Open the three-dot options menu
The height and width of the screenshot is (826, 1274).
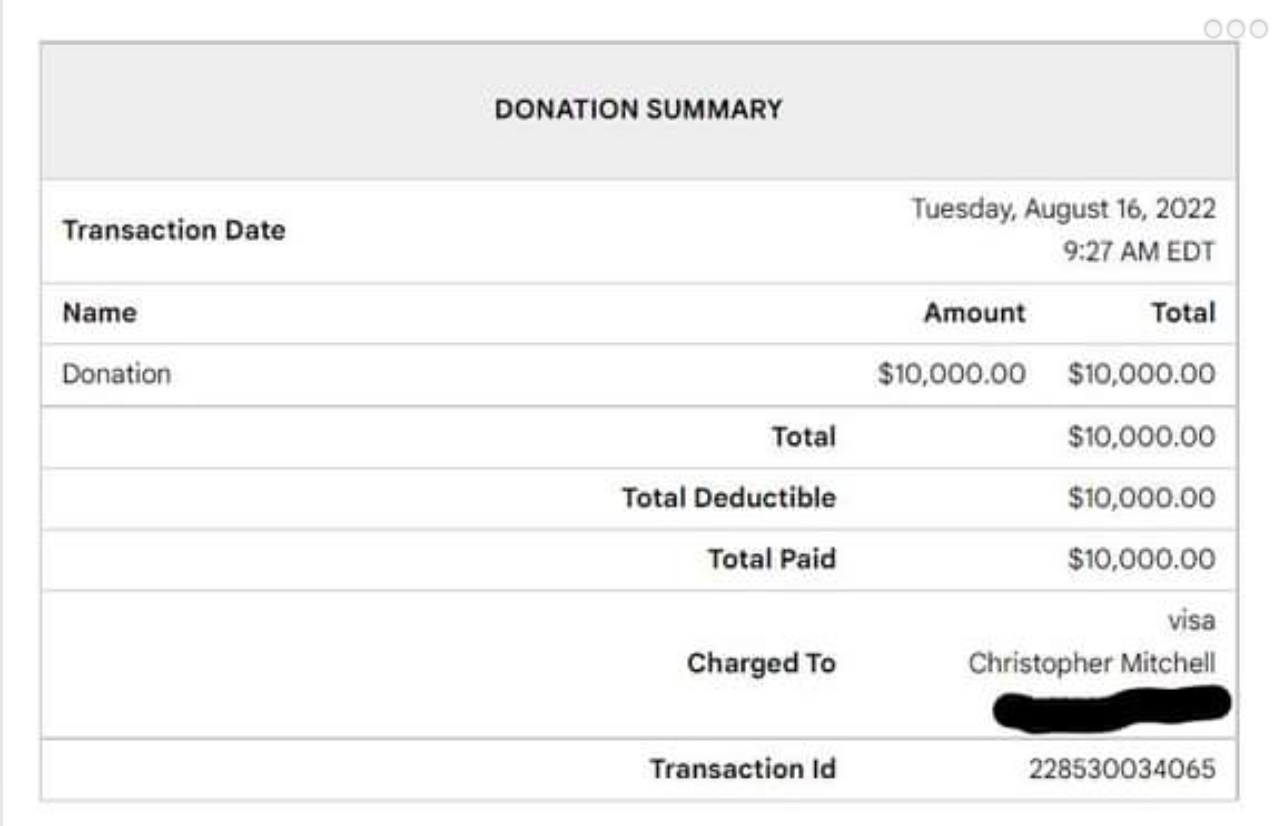pos(1236,28)
